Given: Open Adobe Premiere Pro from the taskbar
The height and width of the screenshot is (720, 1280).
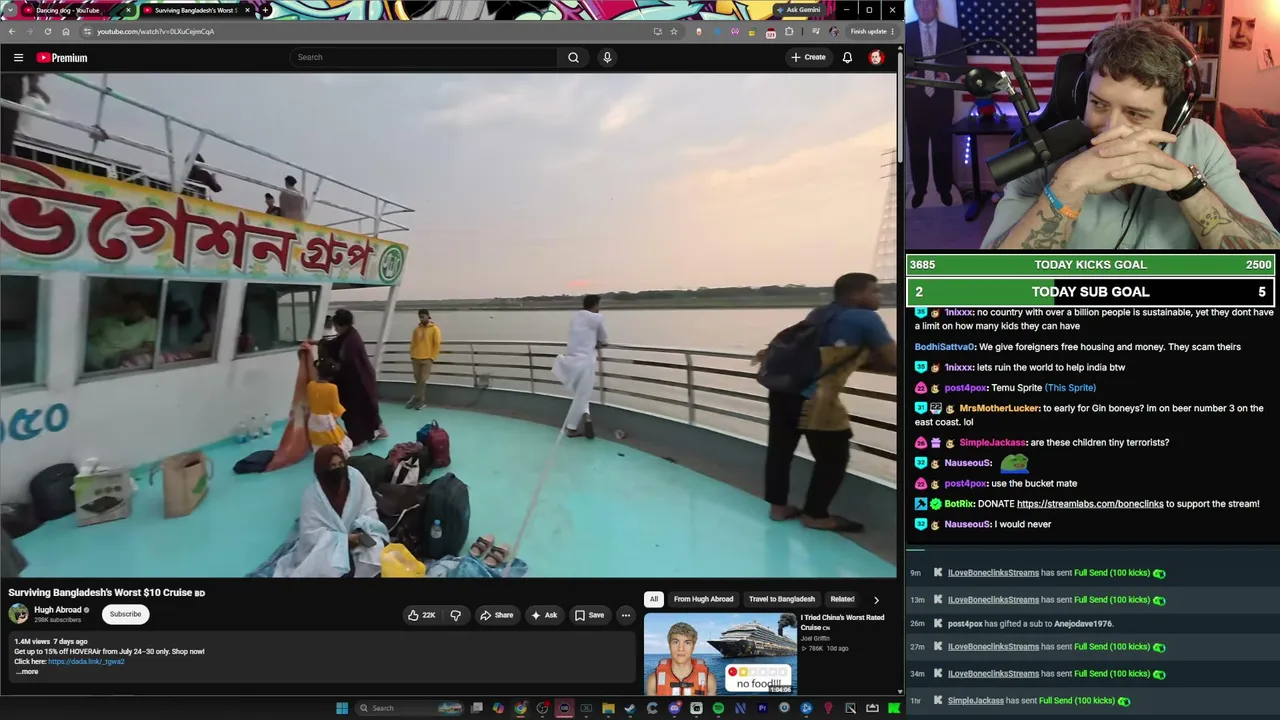Looking at the screenshot, I should click(762, 708).
